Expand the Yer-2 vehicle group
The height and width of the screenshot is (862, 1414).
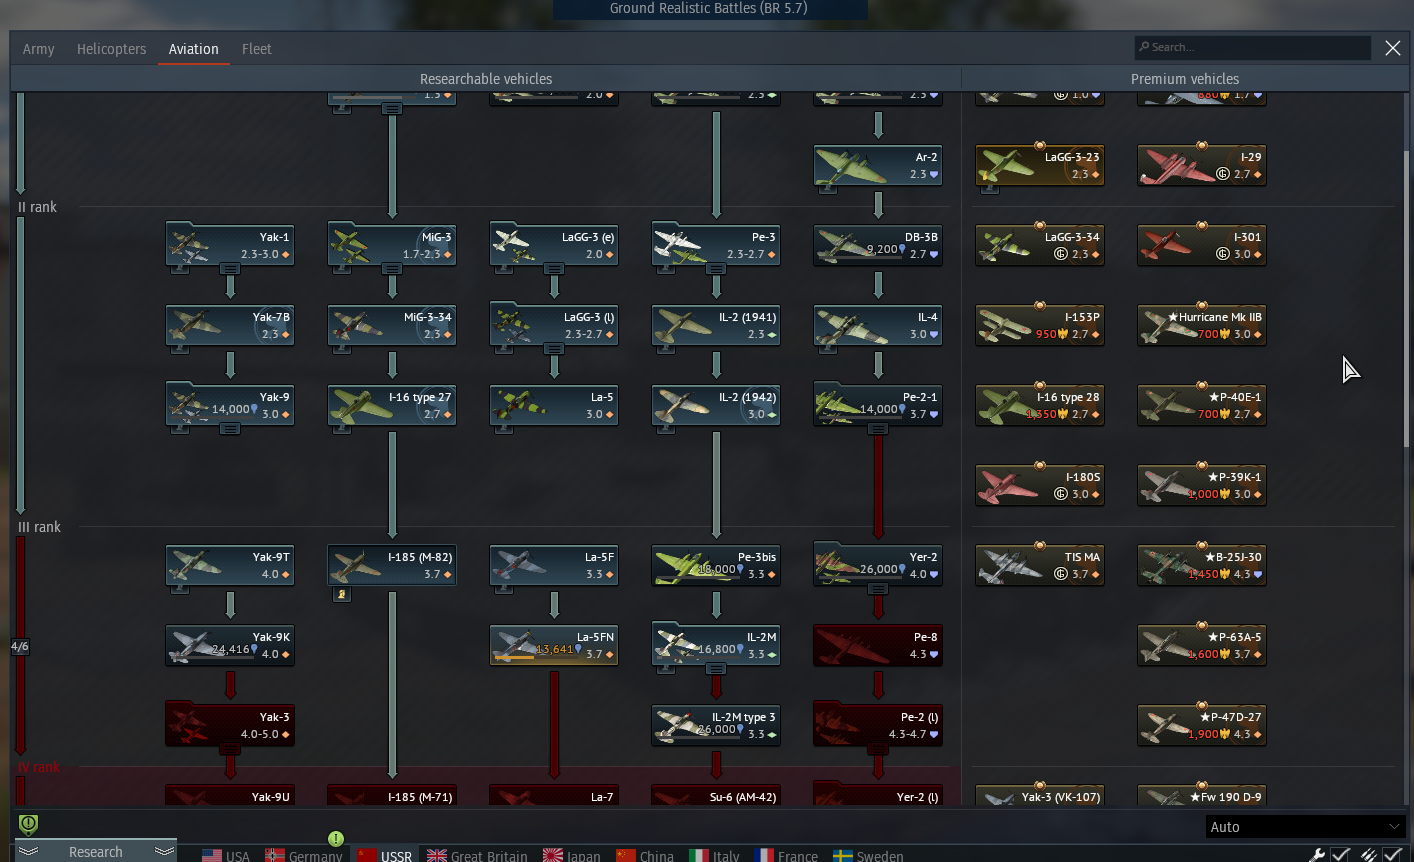click(878, 589)
